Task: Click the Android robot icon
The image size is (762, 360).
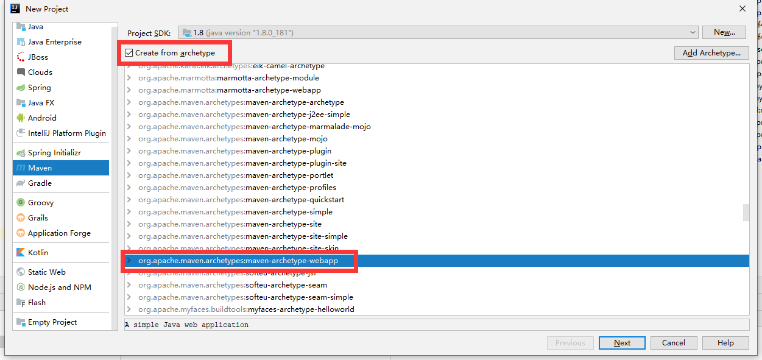Action: [x=20, y=118]
